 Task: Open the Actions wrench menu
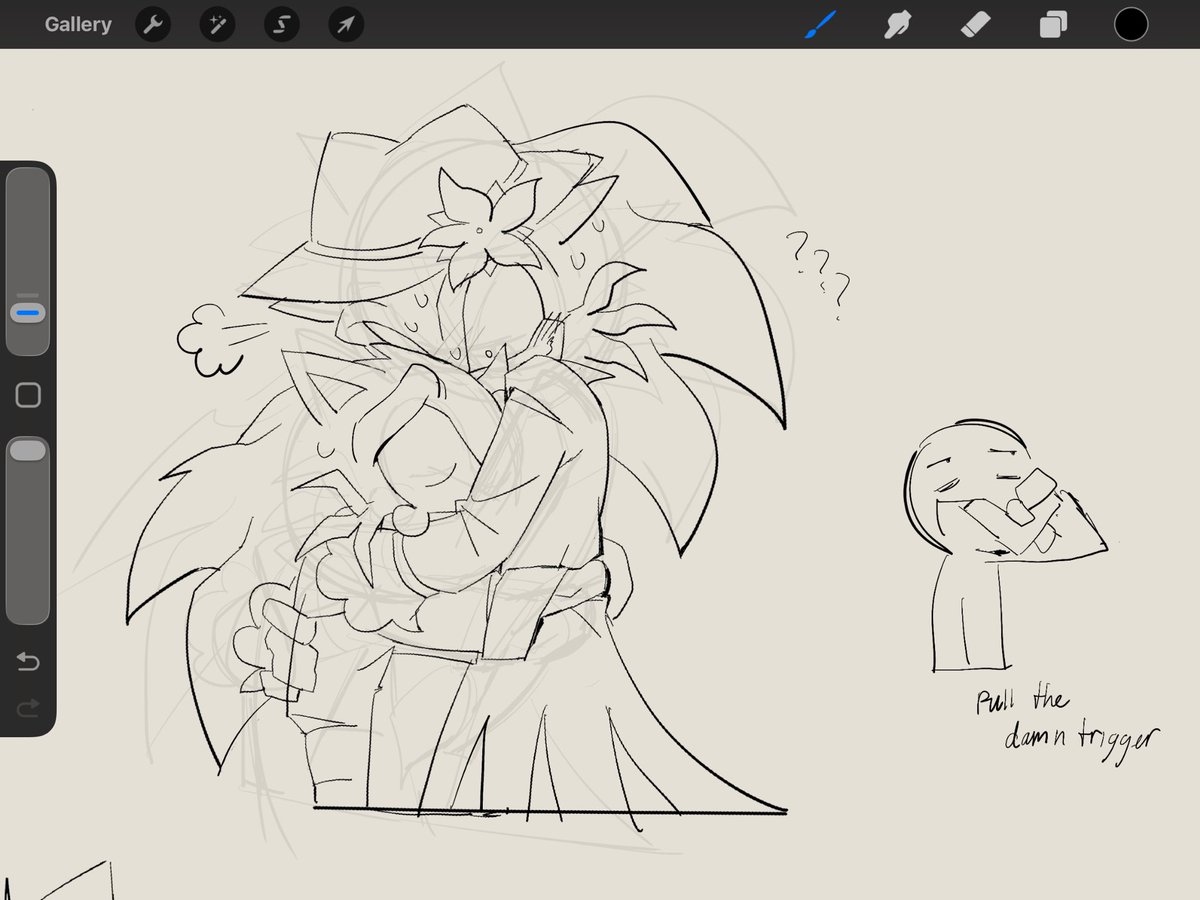pyautogui.click(x=153, y=24)
